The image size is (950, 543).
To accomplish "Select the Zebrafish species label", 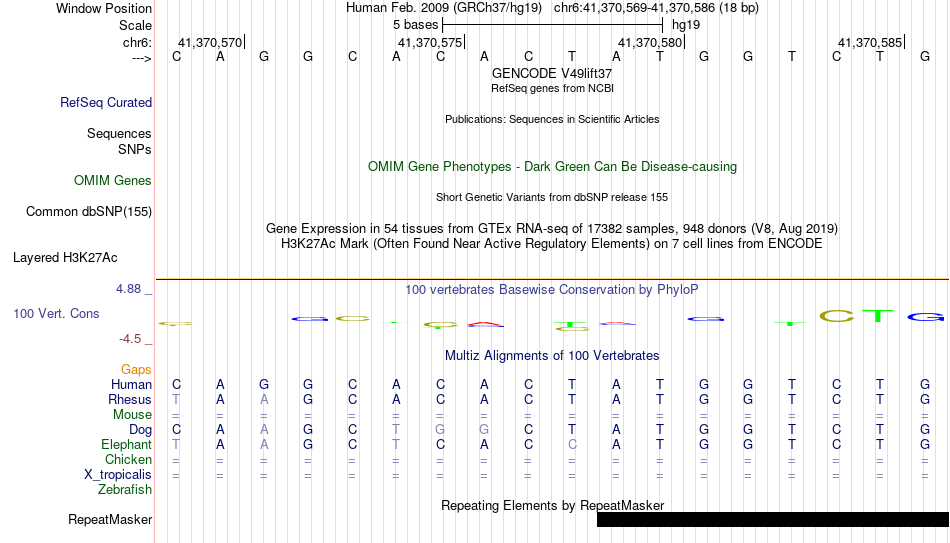I will [125, 489].
